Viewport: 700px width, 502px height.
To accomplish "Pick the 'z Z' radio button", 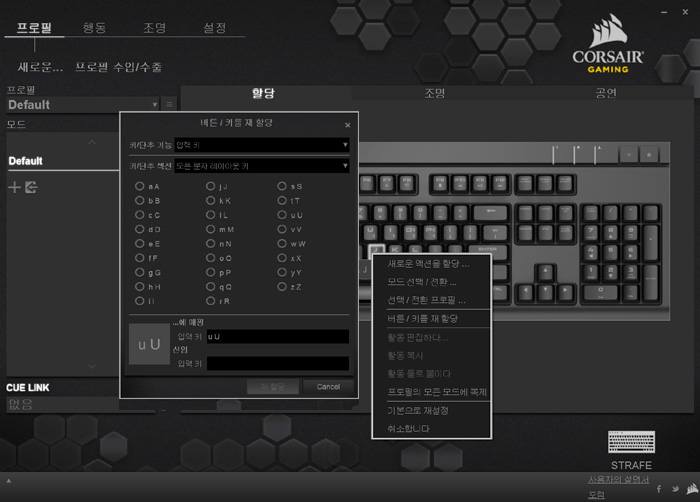I will (282, 287).
